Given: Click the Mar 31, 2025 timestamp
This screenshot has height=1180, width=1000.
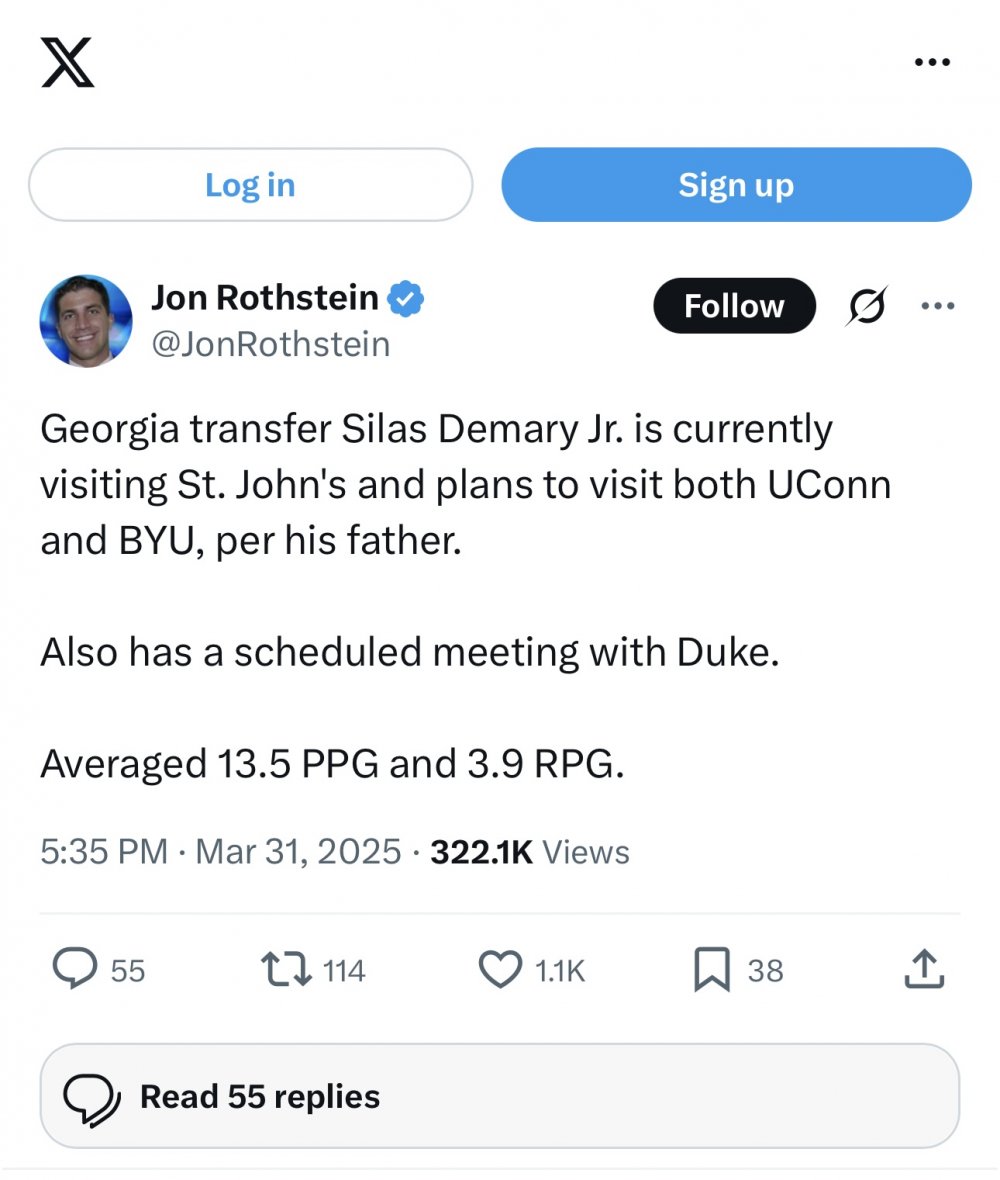Looking at the screenshot, I should click(298, 852).
